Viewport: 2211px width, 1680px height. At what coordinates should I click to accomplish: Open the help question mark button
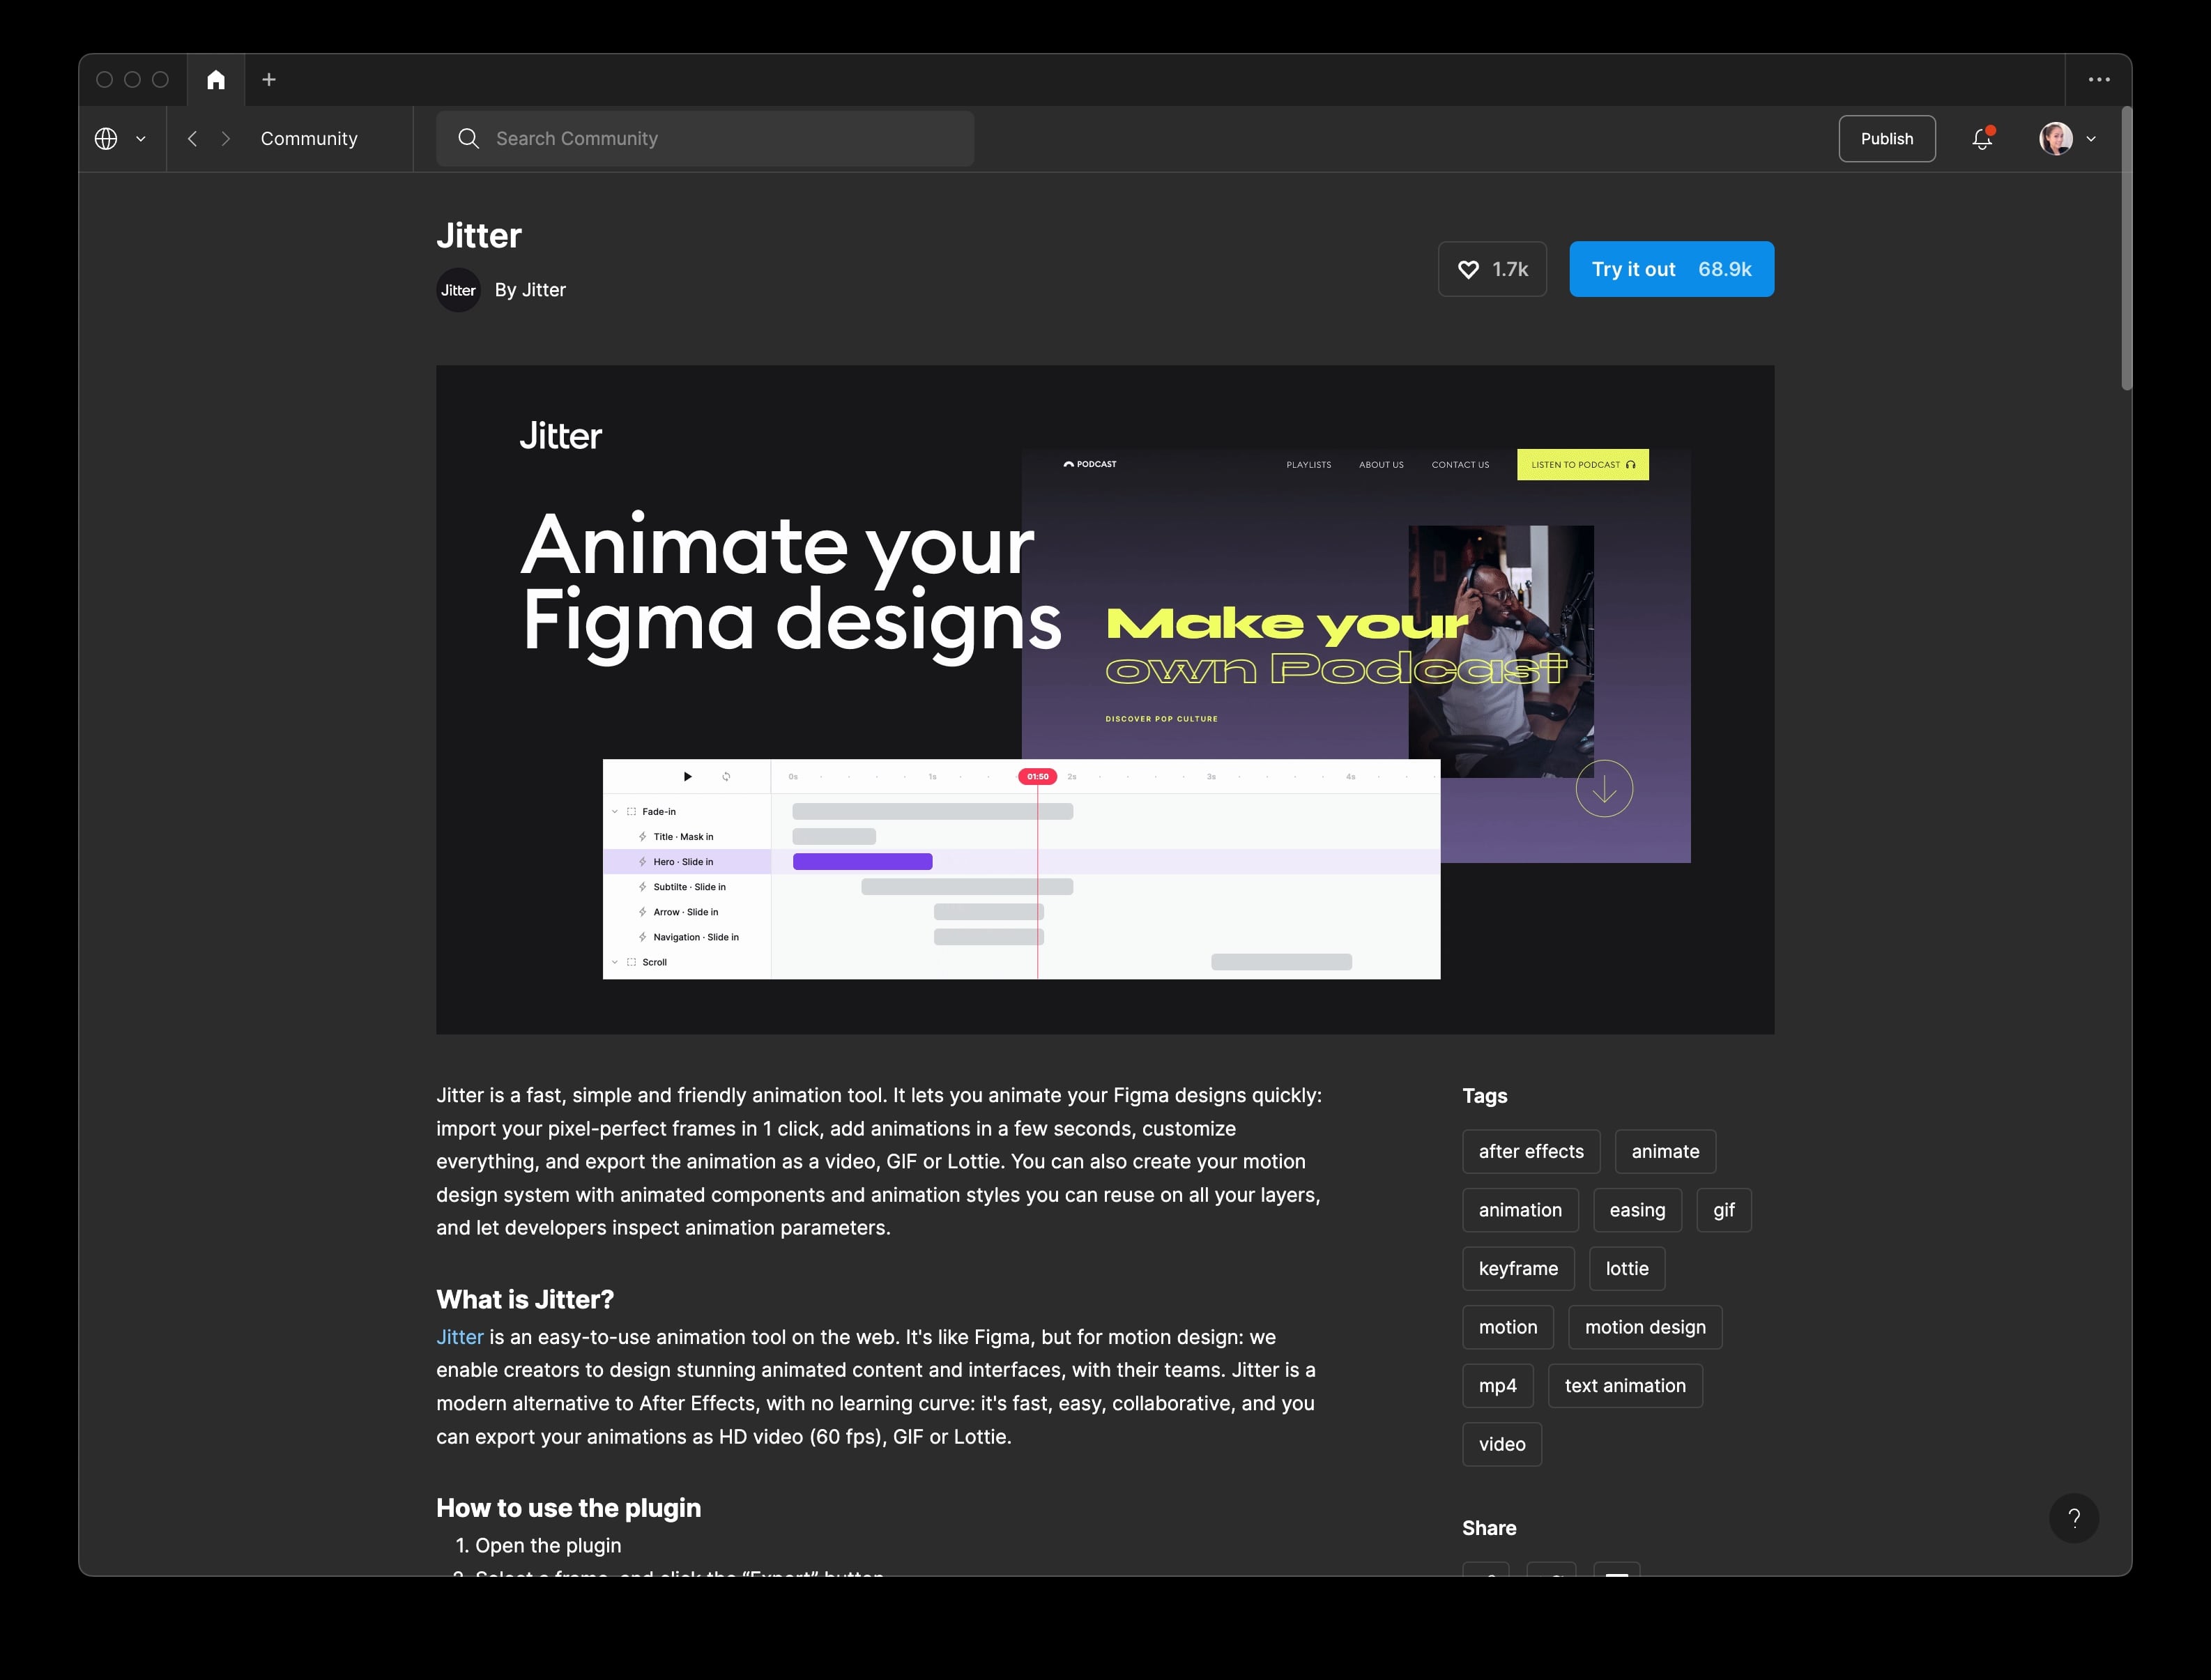click(x=2074, y=1518)
